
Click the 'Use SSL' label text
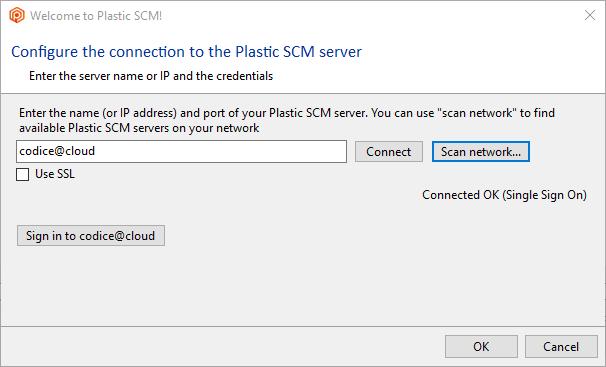pos(55,174)
